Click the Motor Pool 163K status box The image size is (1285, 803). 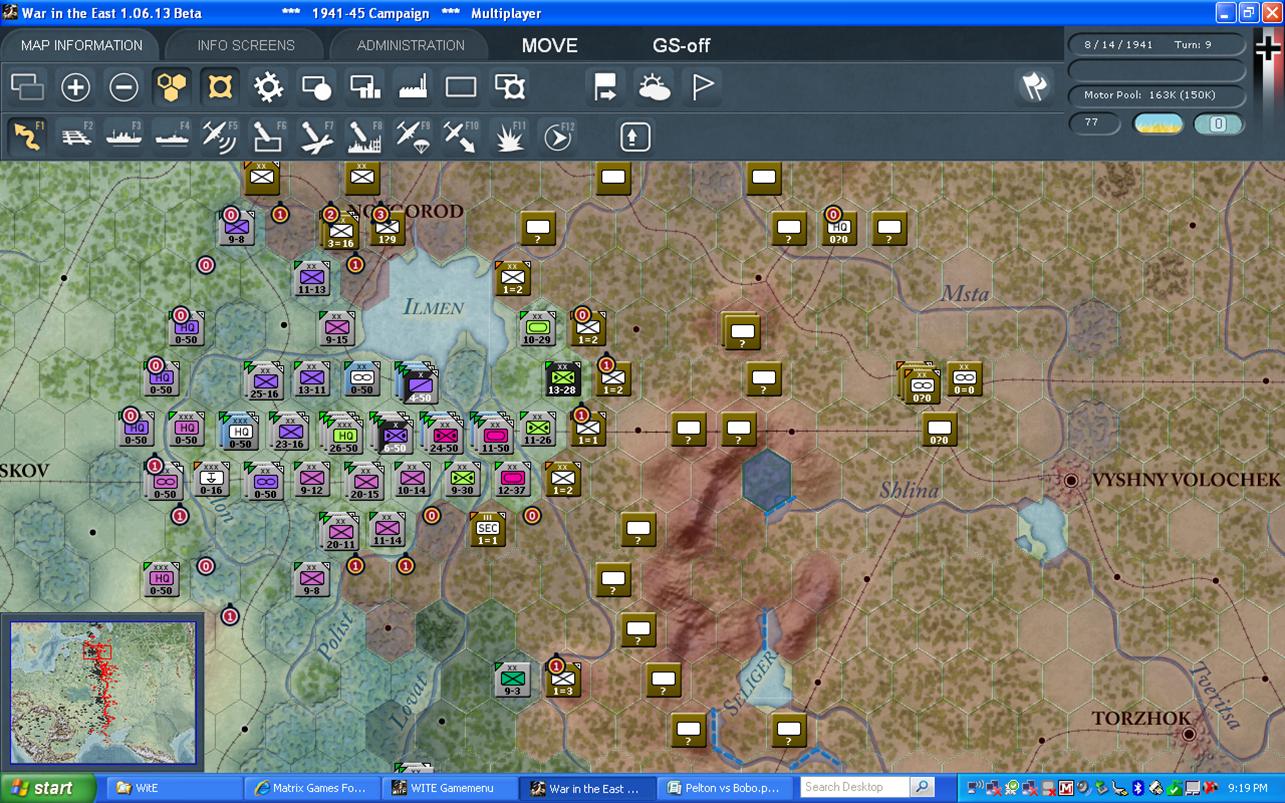1157,96
